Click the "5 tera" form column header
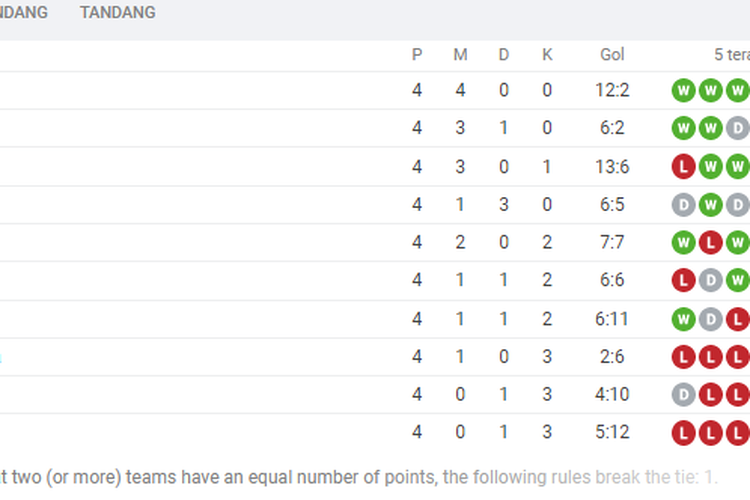750x500 pixels. click(x=730, y=55)
